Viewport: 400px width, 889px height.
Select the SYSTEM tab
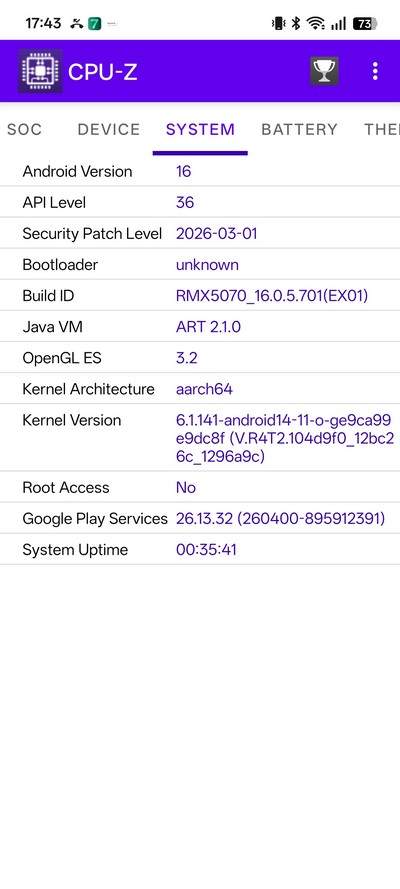pyautogui.click(x=200, y=129)
